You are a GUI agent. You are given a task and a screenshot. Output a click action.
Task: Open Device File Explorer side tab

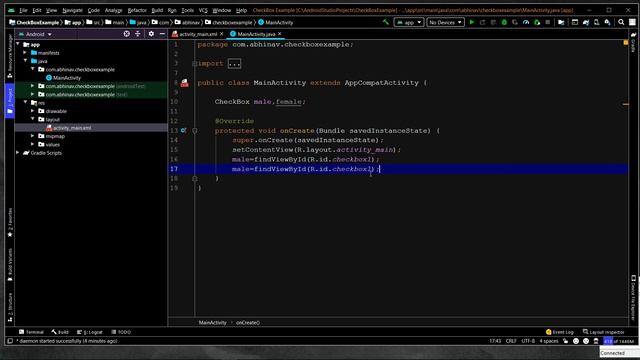point(633,297)
